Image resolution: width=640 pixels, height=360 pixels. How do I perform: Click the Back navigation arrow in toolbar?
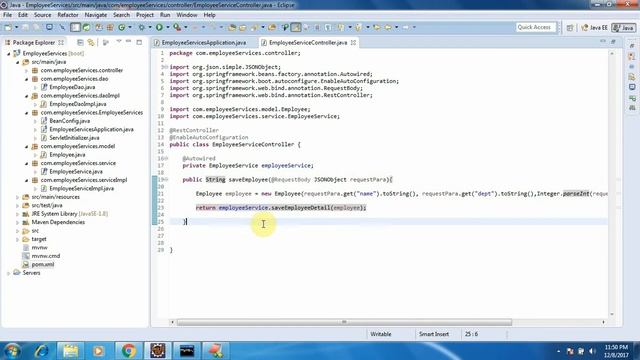pos(387,27)
